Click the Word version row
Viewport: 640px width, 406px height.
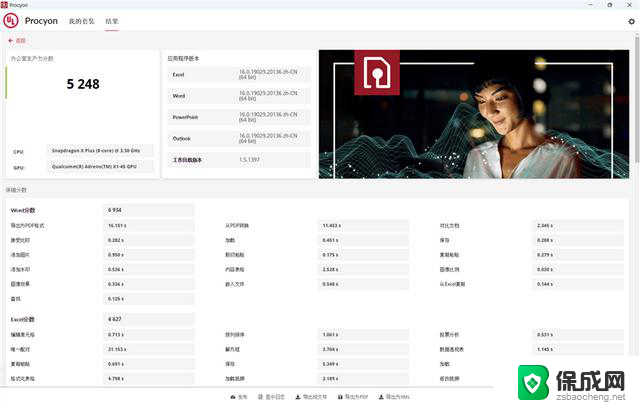[239, 96]
